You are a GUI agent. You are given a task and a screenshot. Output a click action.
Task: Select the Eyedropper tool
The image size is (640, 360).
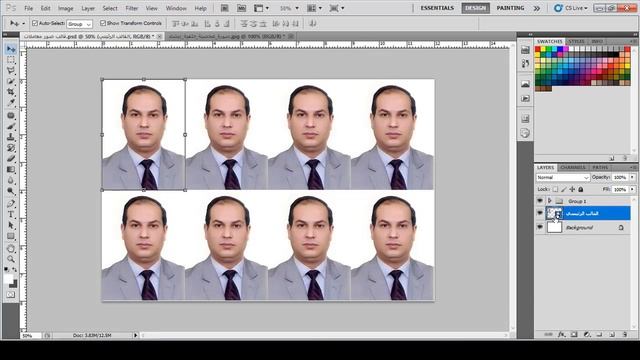[x=11, y=102]
